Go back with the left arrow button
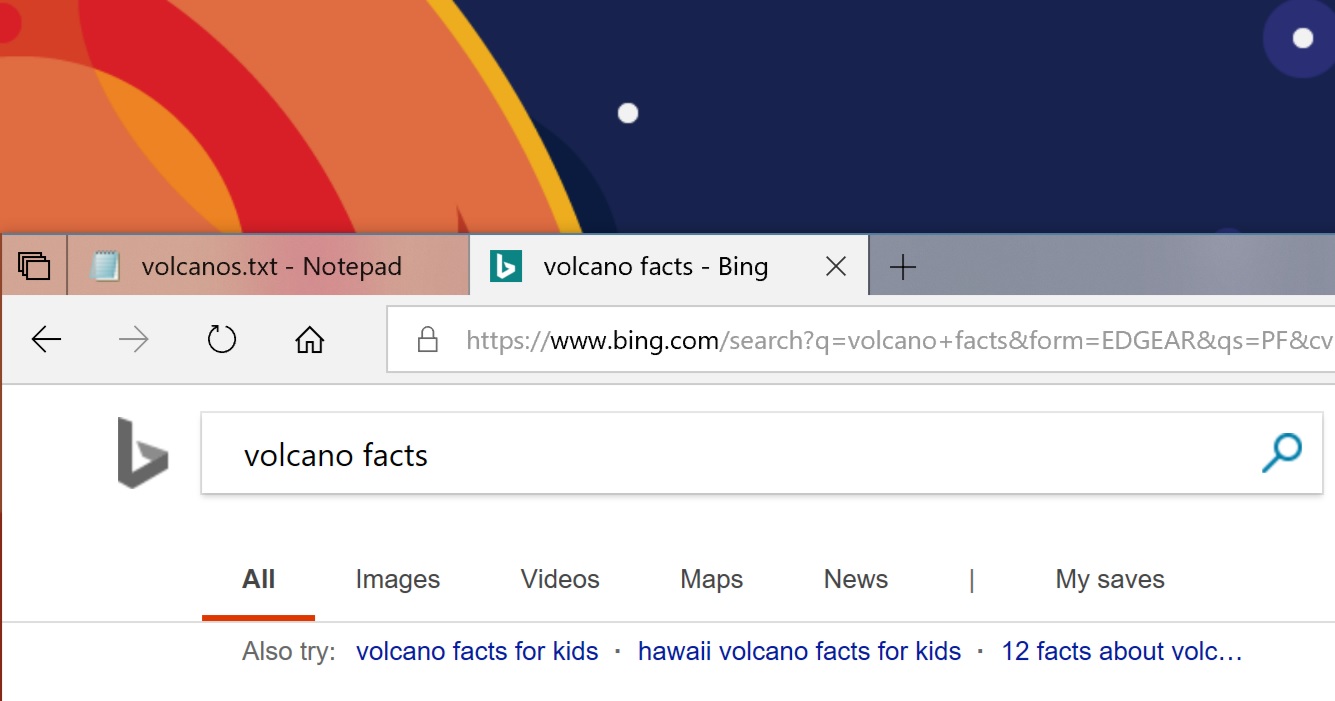Image resolution: width=1335 pixels, height=701 pixels. pyautogui.click(x=46, y=340)
